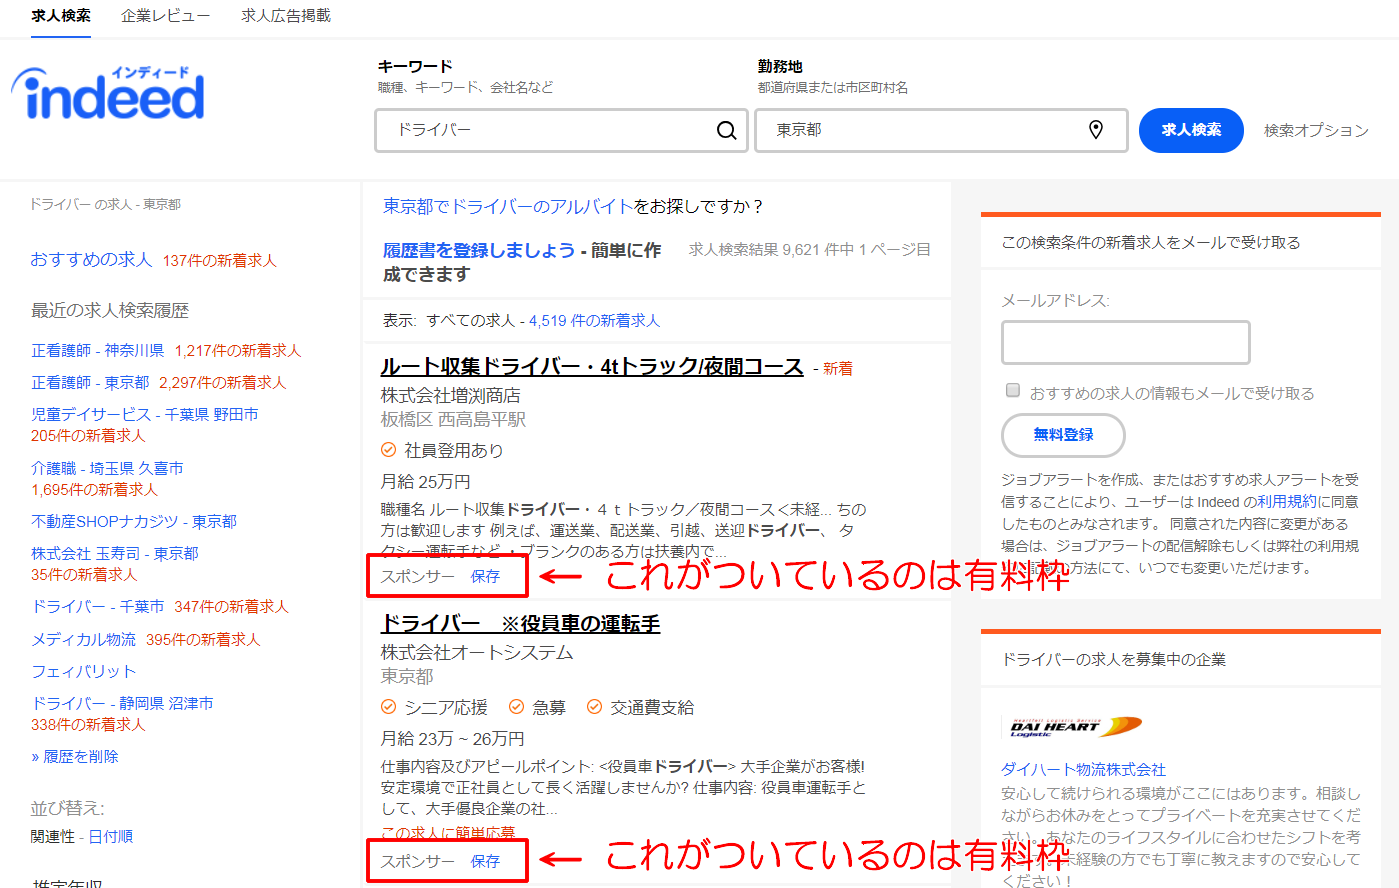Click the 無料登録 button
Image resolution: width=1399 pixels, height=888 pixels.
click(1063, 435)
